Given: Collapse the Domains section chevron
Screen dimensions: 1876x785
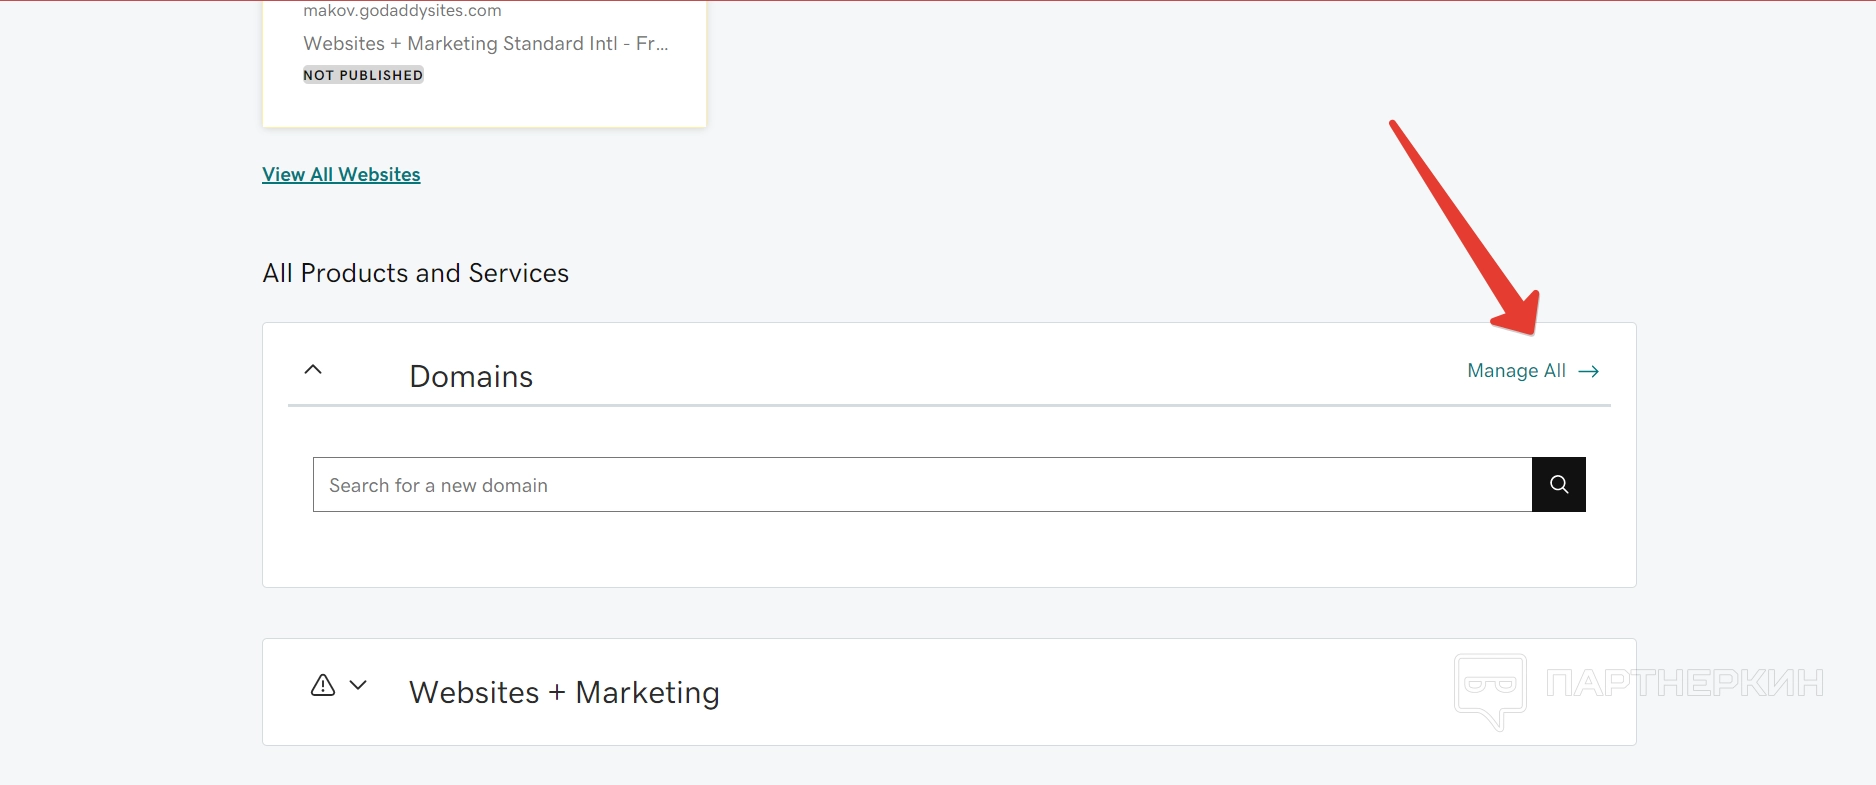Looking at the screenshot, I should 313,369.
